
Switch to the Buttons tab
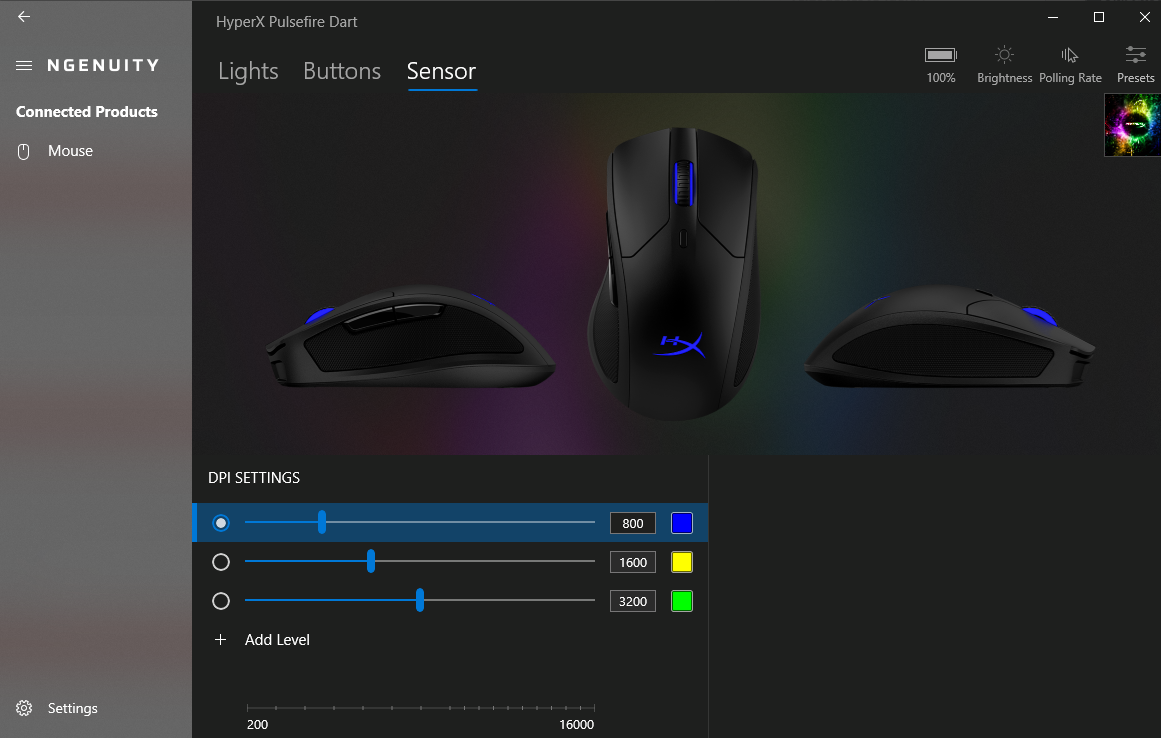(x=342, y=71)
